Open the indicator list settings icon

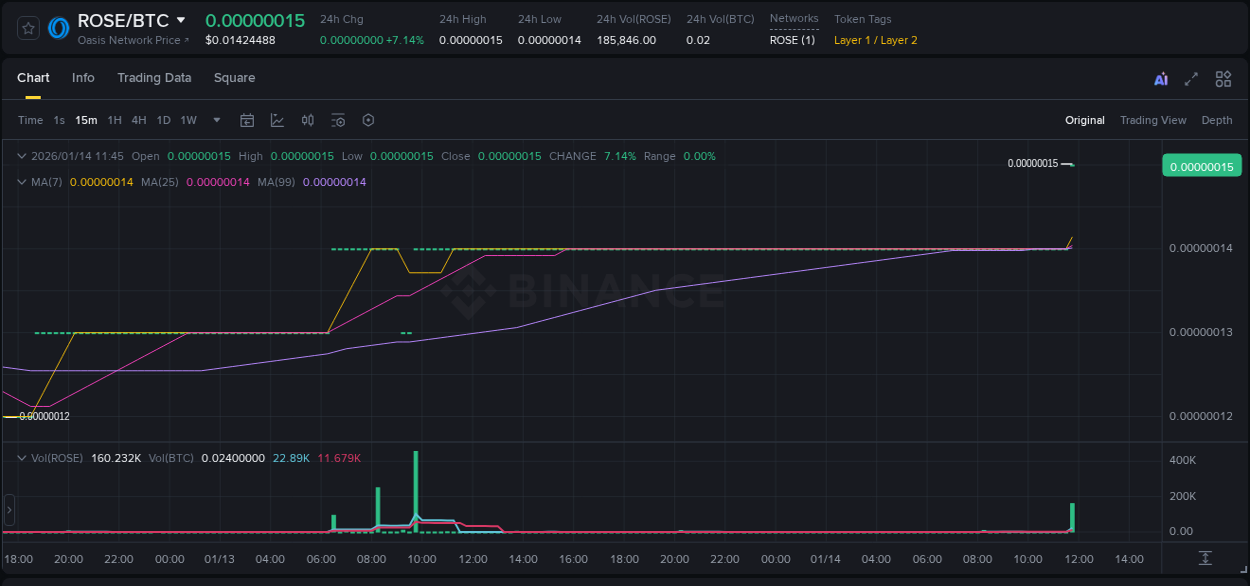[337, 120]
